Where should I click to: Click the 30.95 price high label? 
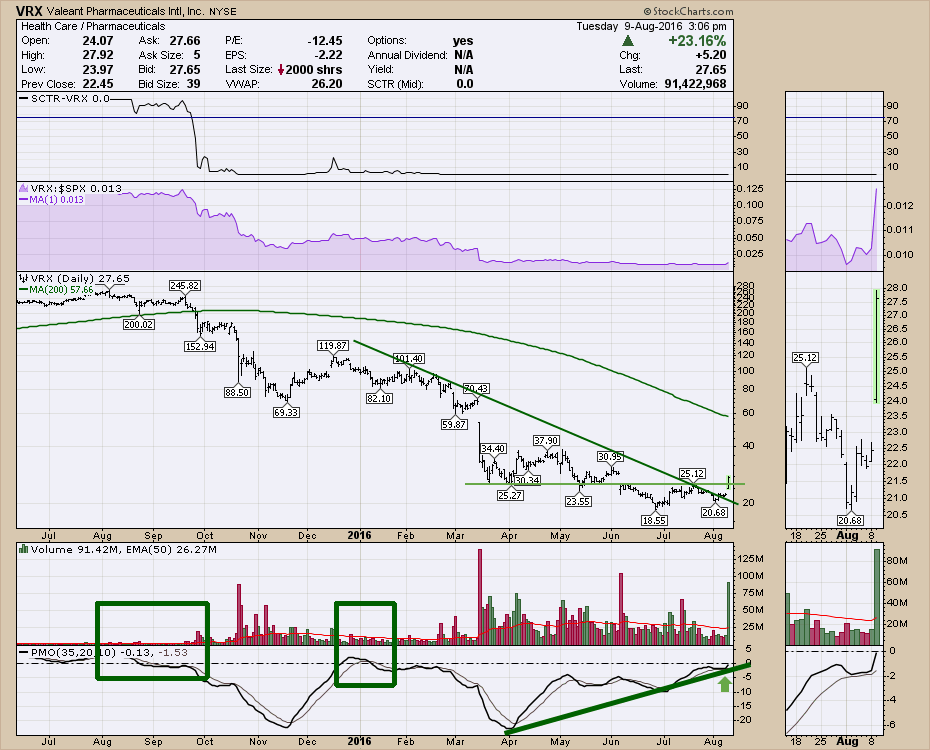[x=610, y=457]
